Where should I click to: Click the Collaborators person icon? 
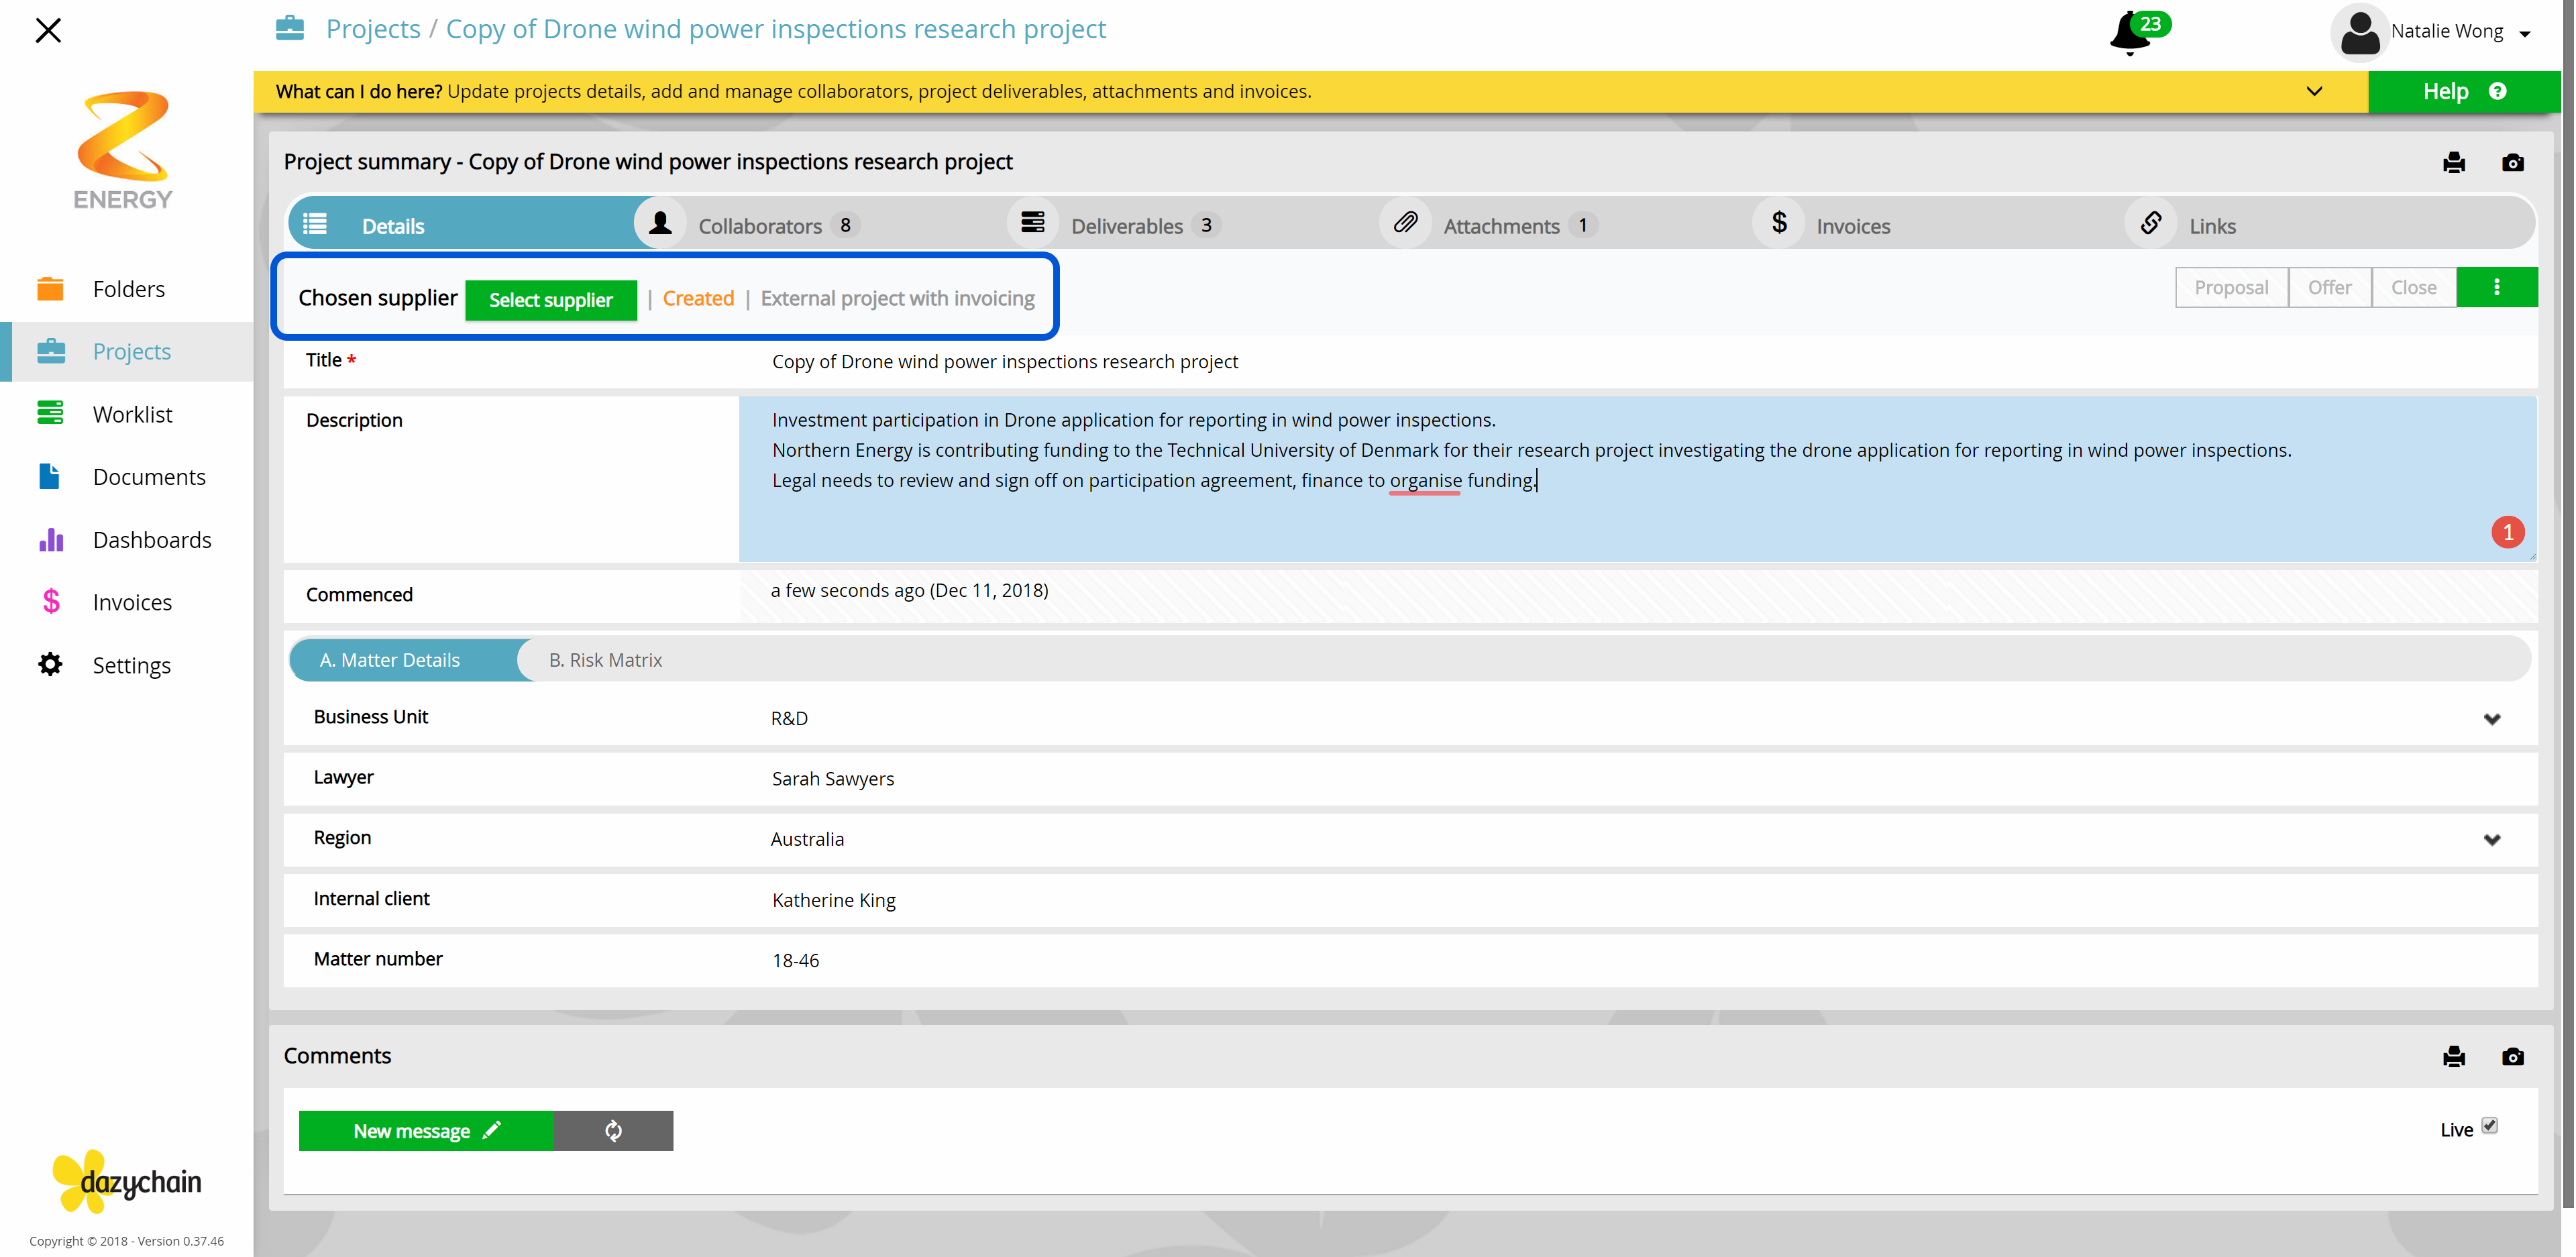[x=660, y=223]
